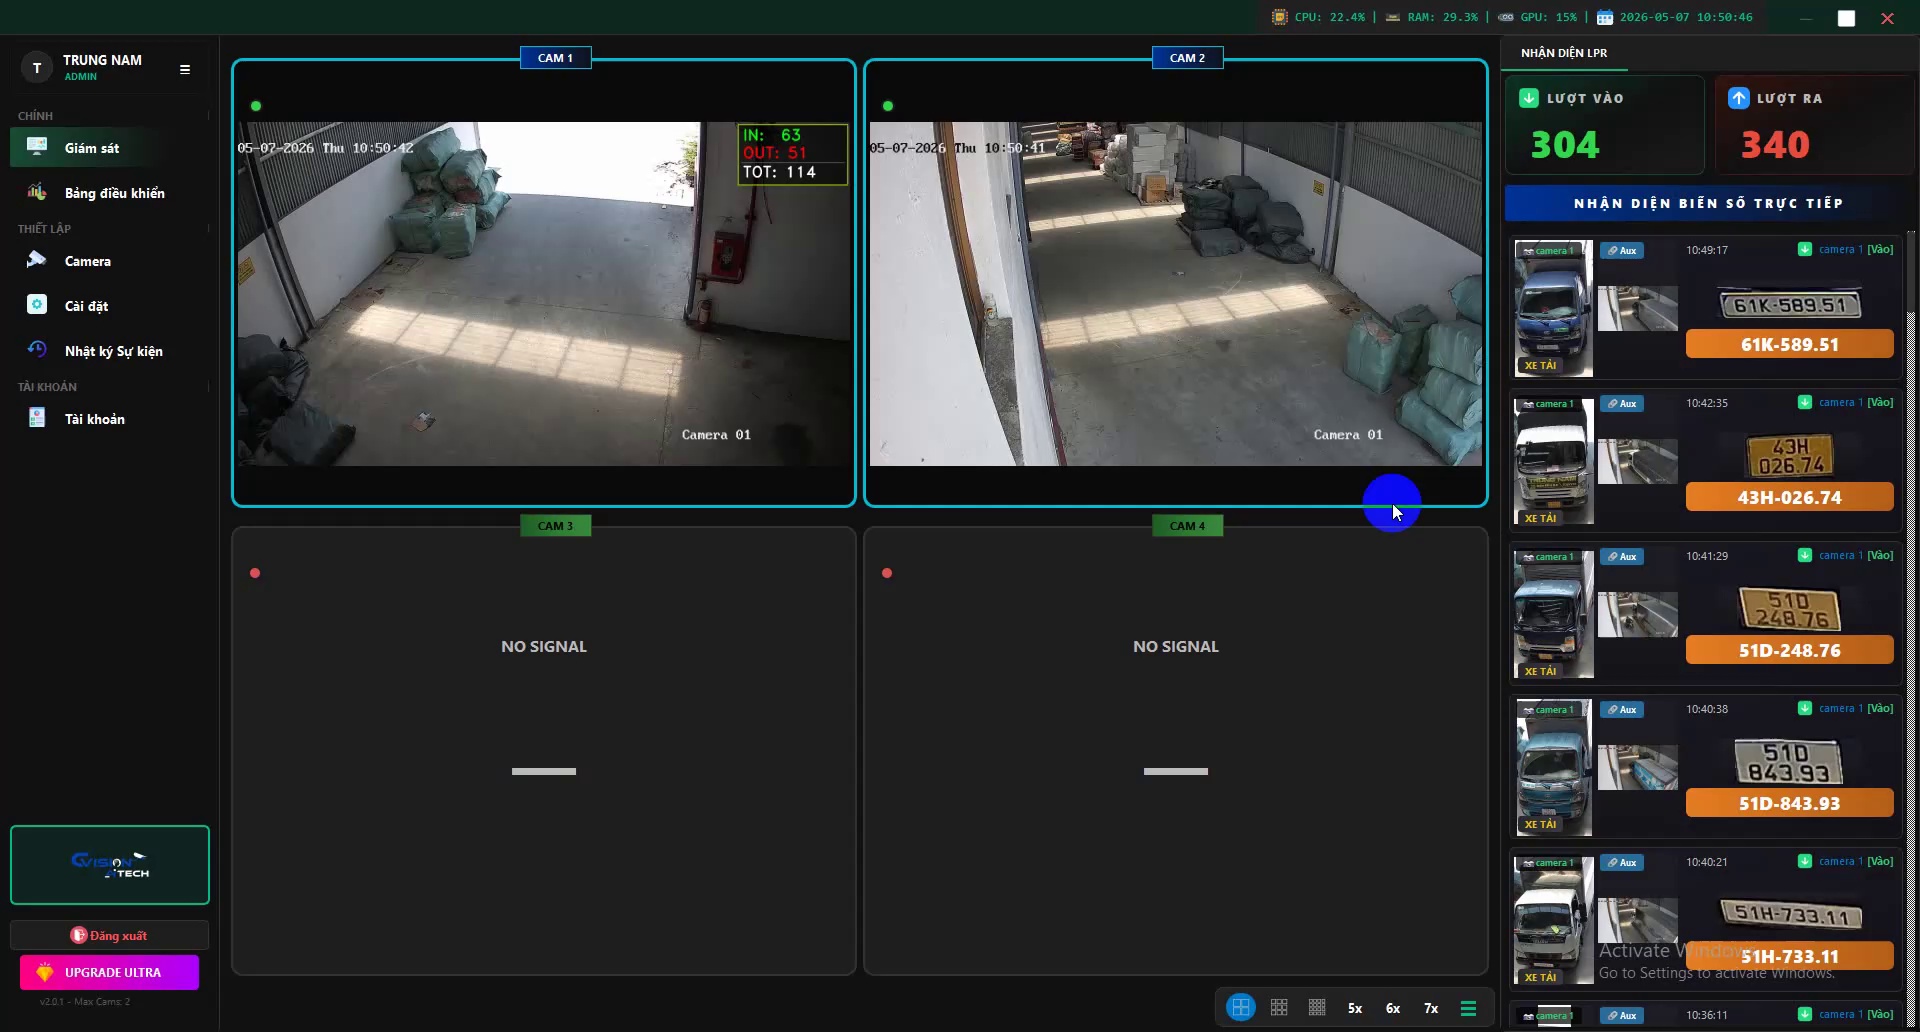Switch to the 2x2 grid layout
Screen dimensions: 1920x1032
[1241, 1008]
